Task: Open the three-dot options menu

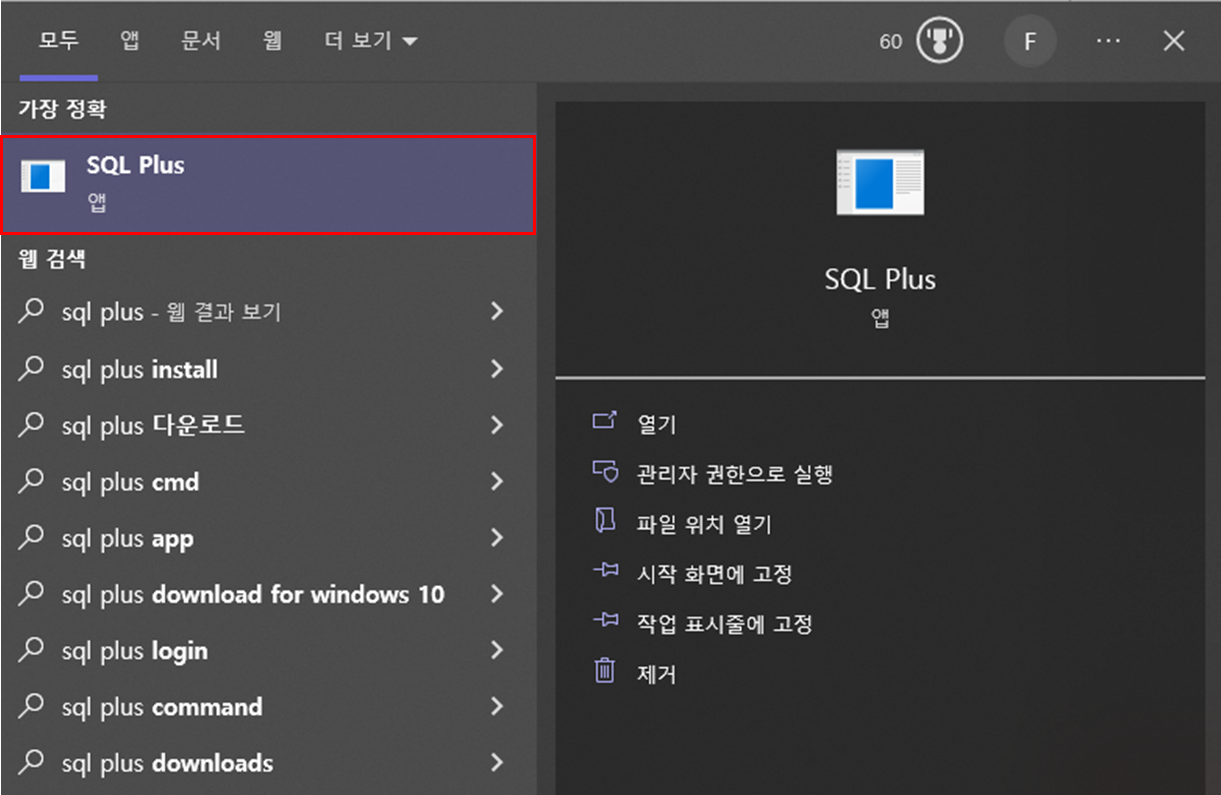Action: 1108,41
